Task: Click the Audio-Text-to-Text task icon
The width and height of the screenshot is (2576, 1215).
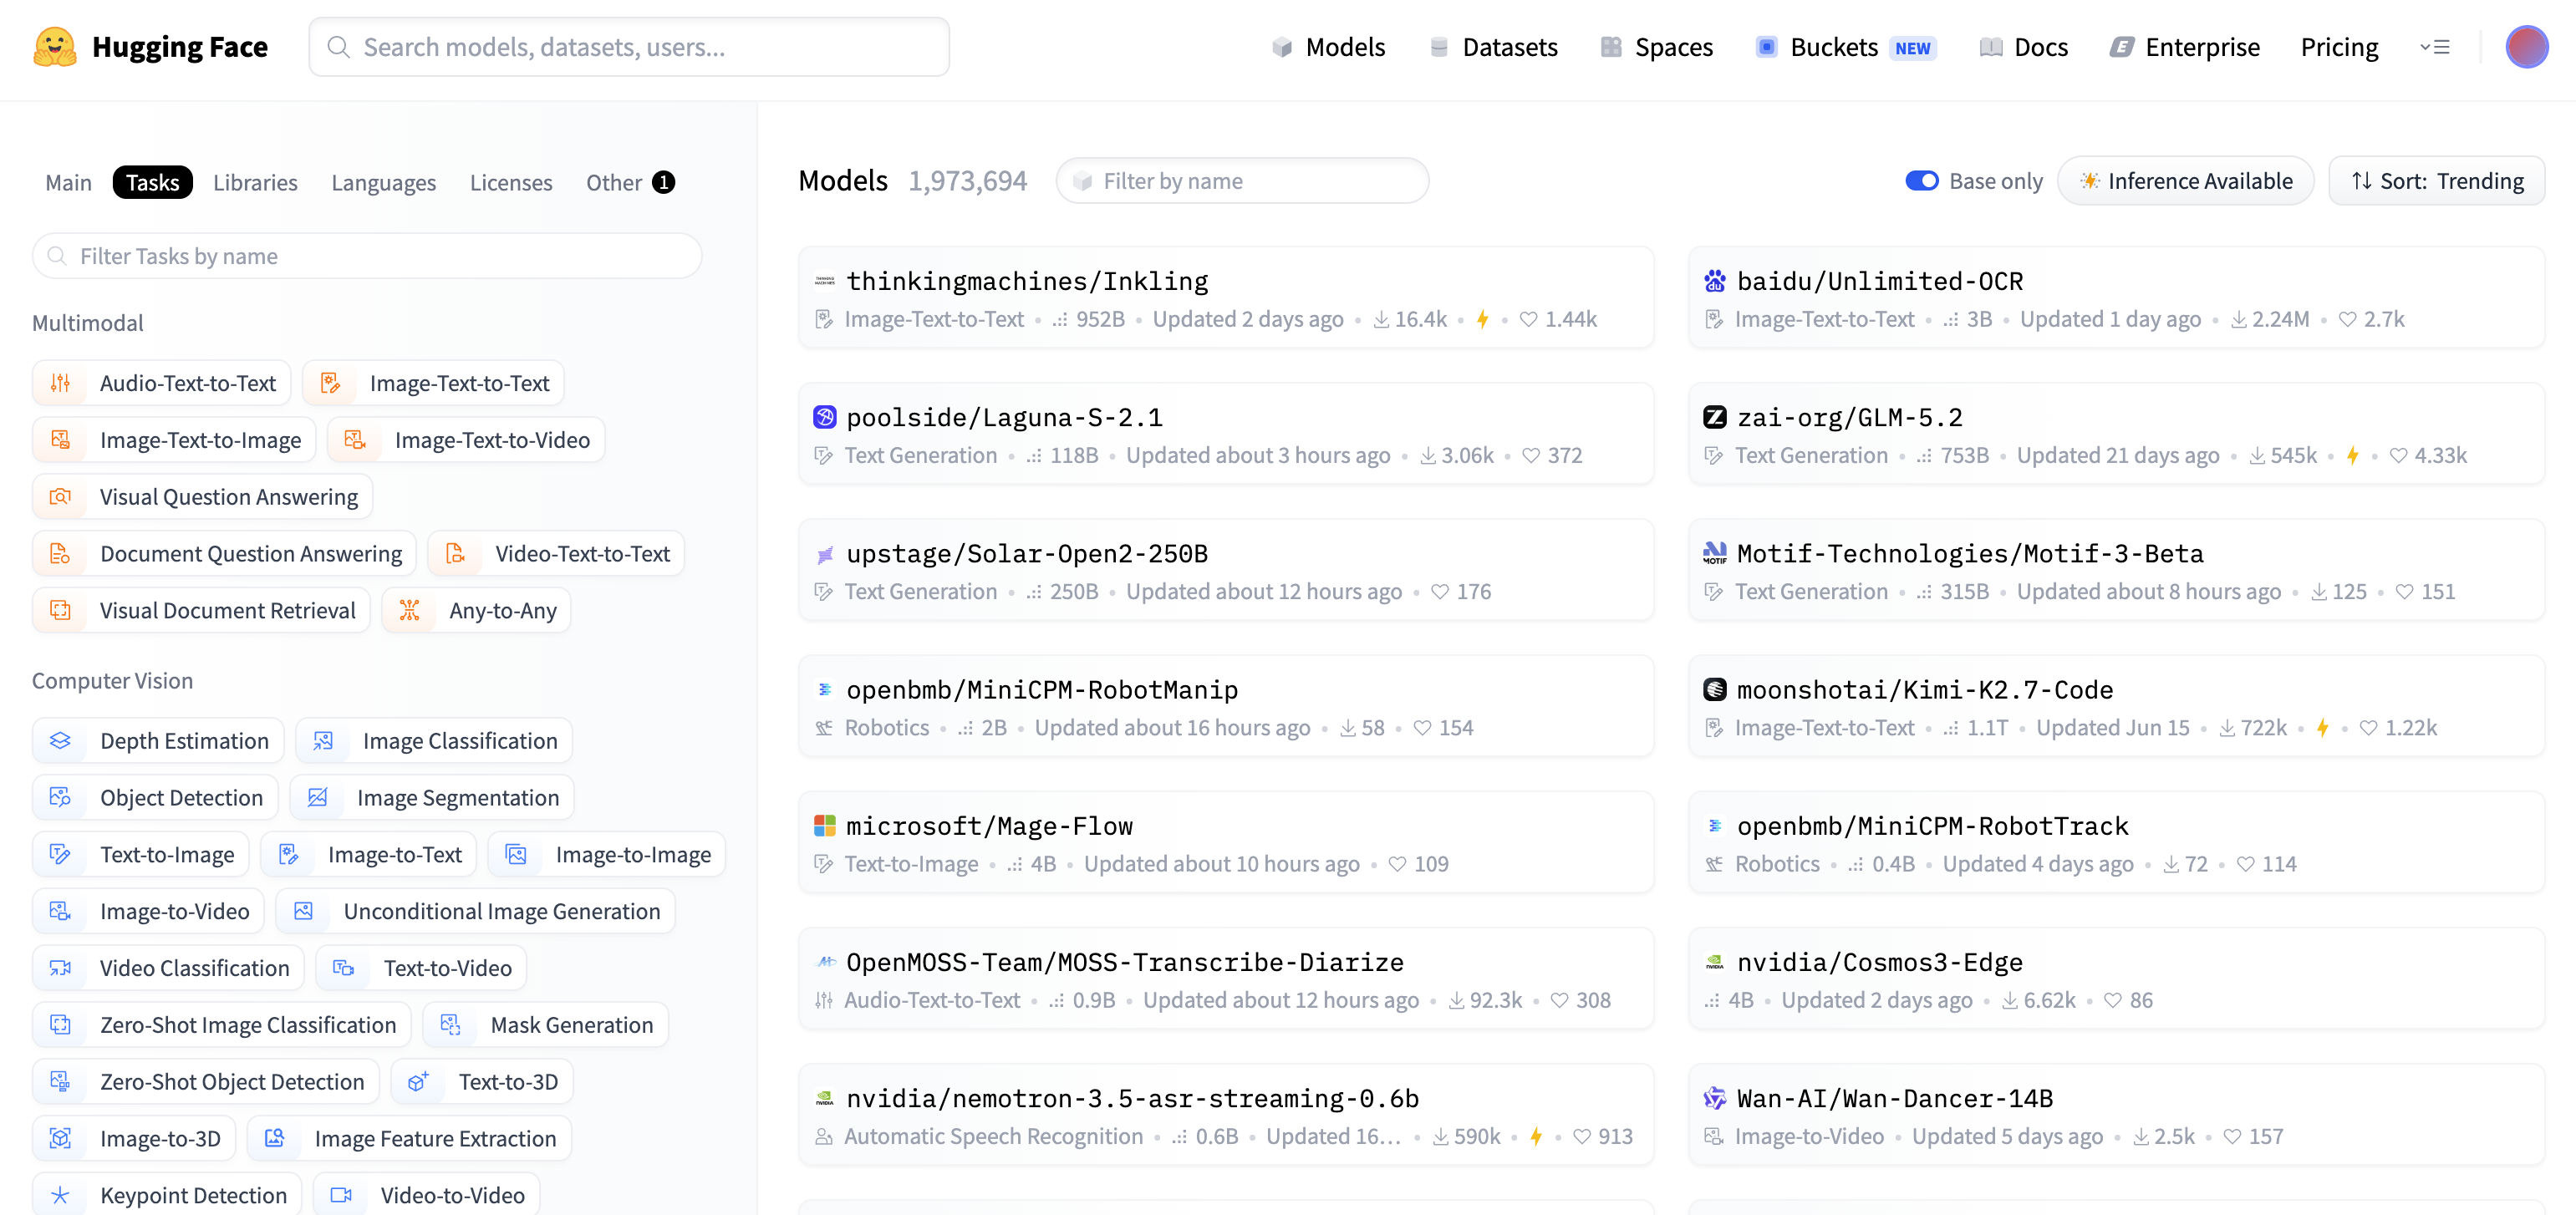Action: [60, 383]
